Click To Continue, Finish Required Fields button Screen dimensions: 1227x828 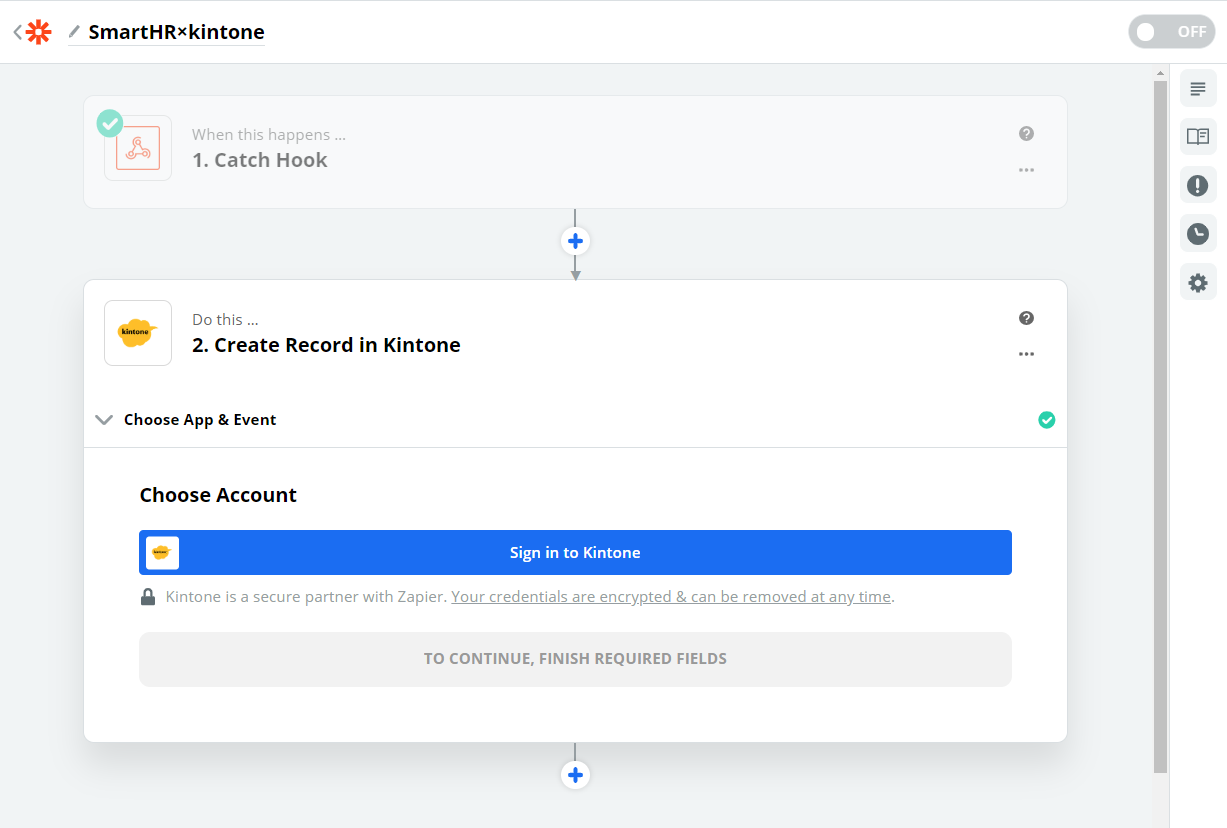pyautogui.click(x=575, y=659)
